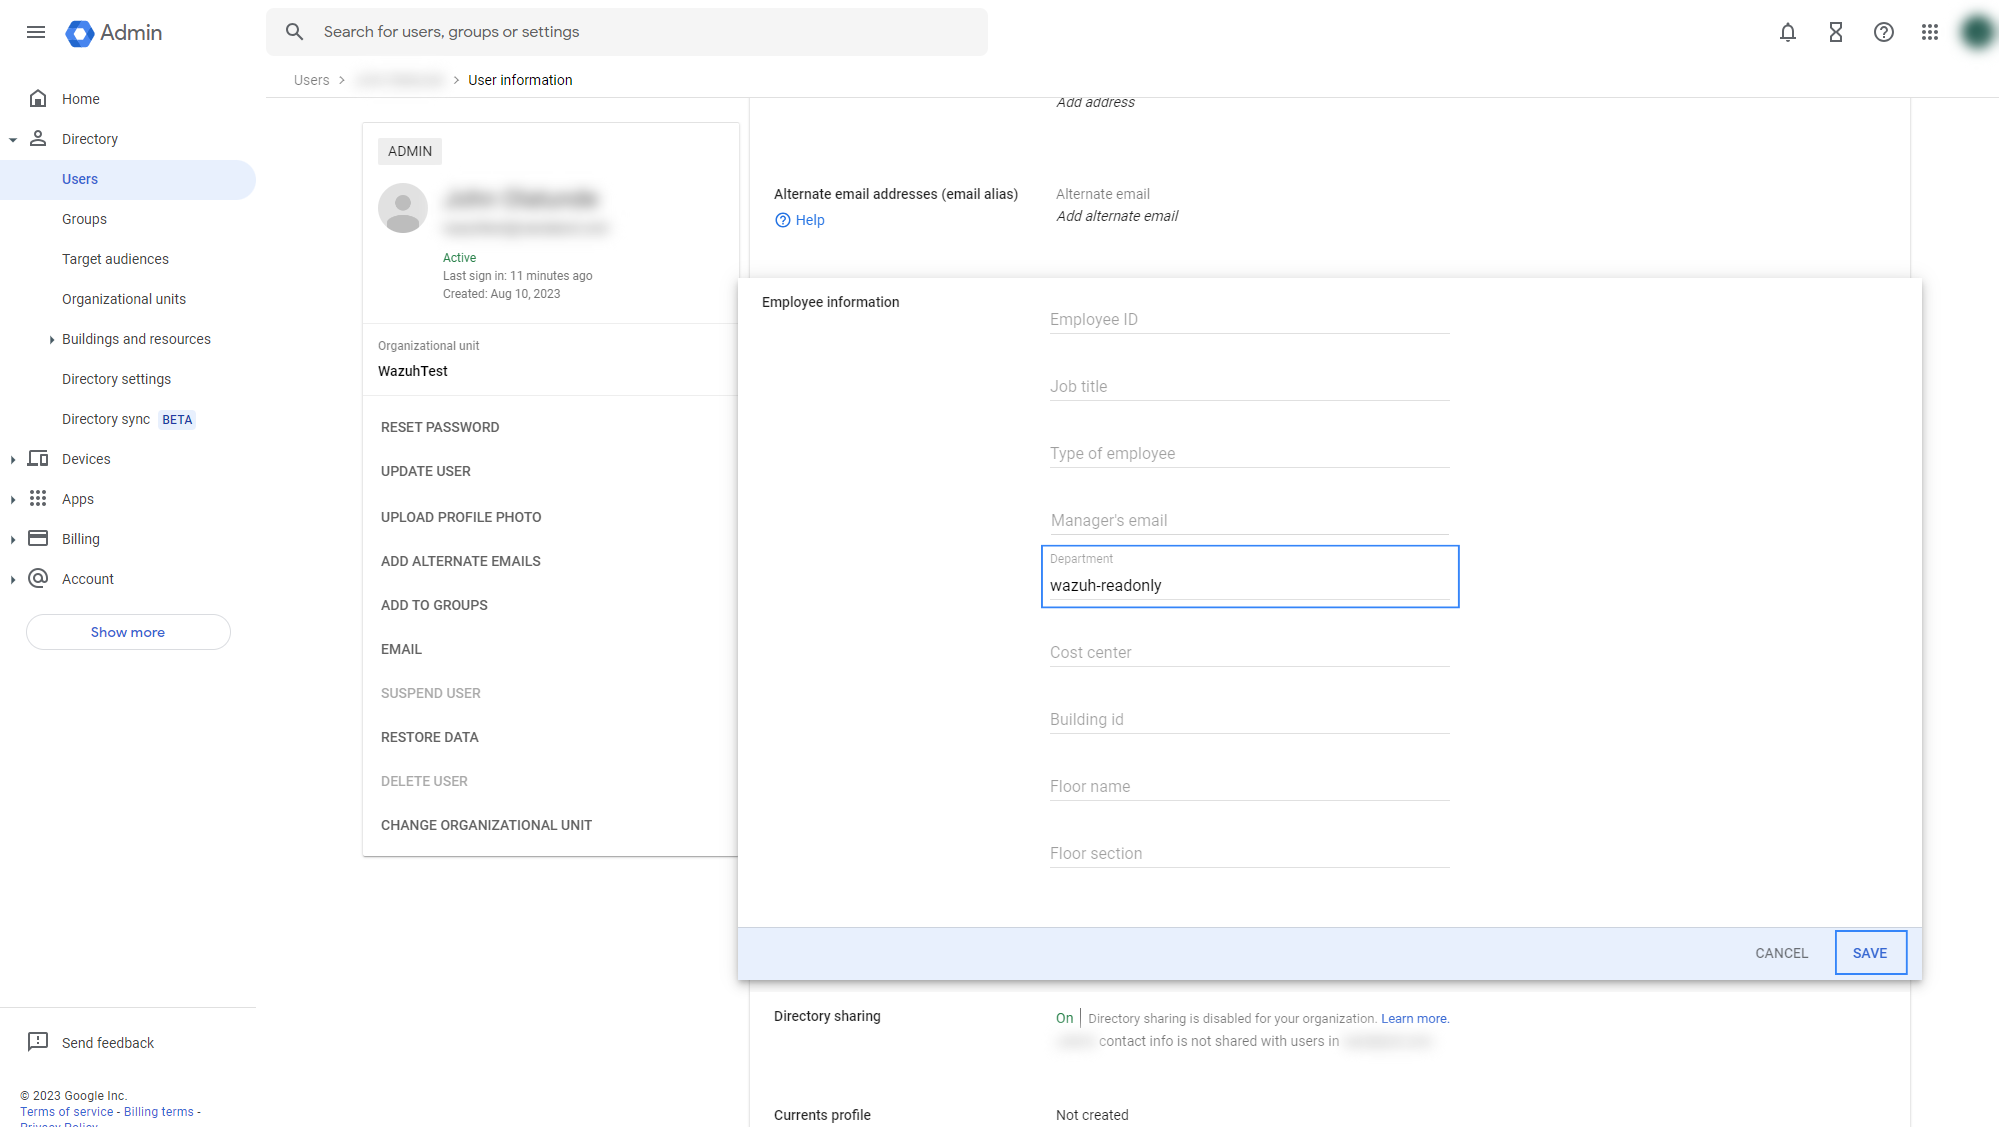Viewport: 1999px width, 1127px height.
Task: Open the main hamburger menu
Action: click(36, 32)
